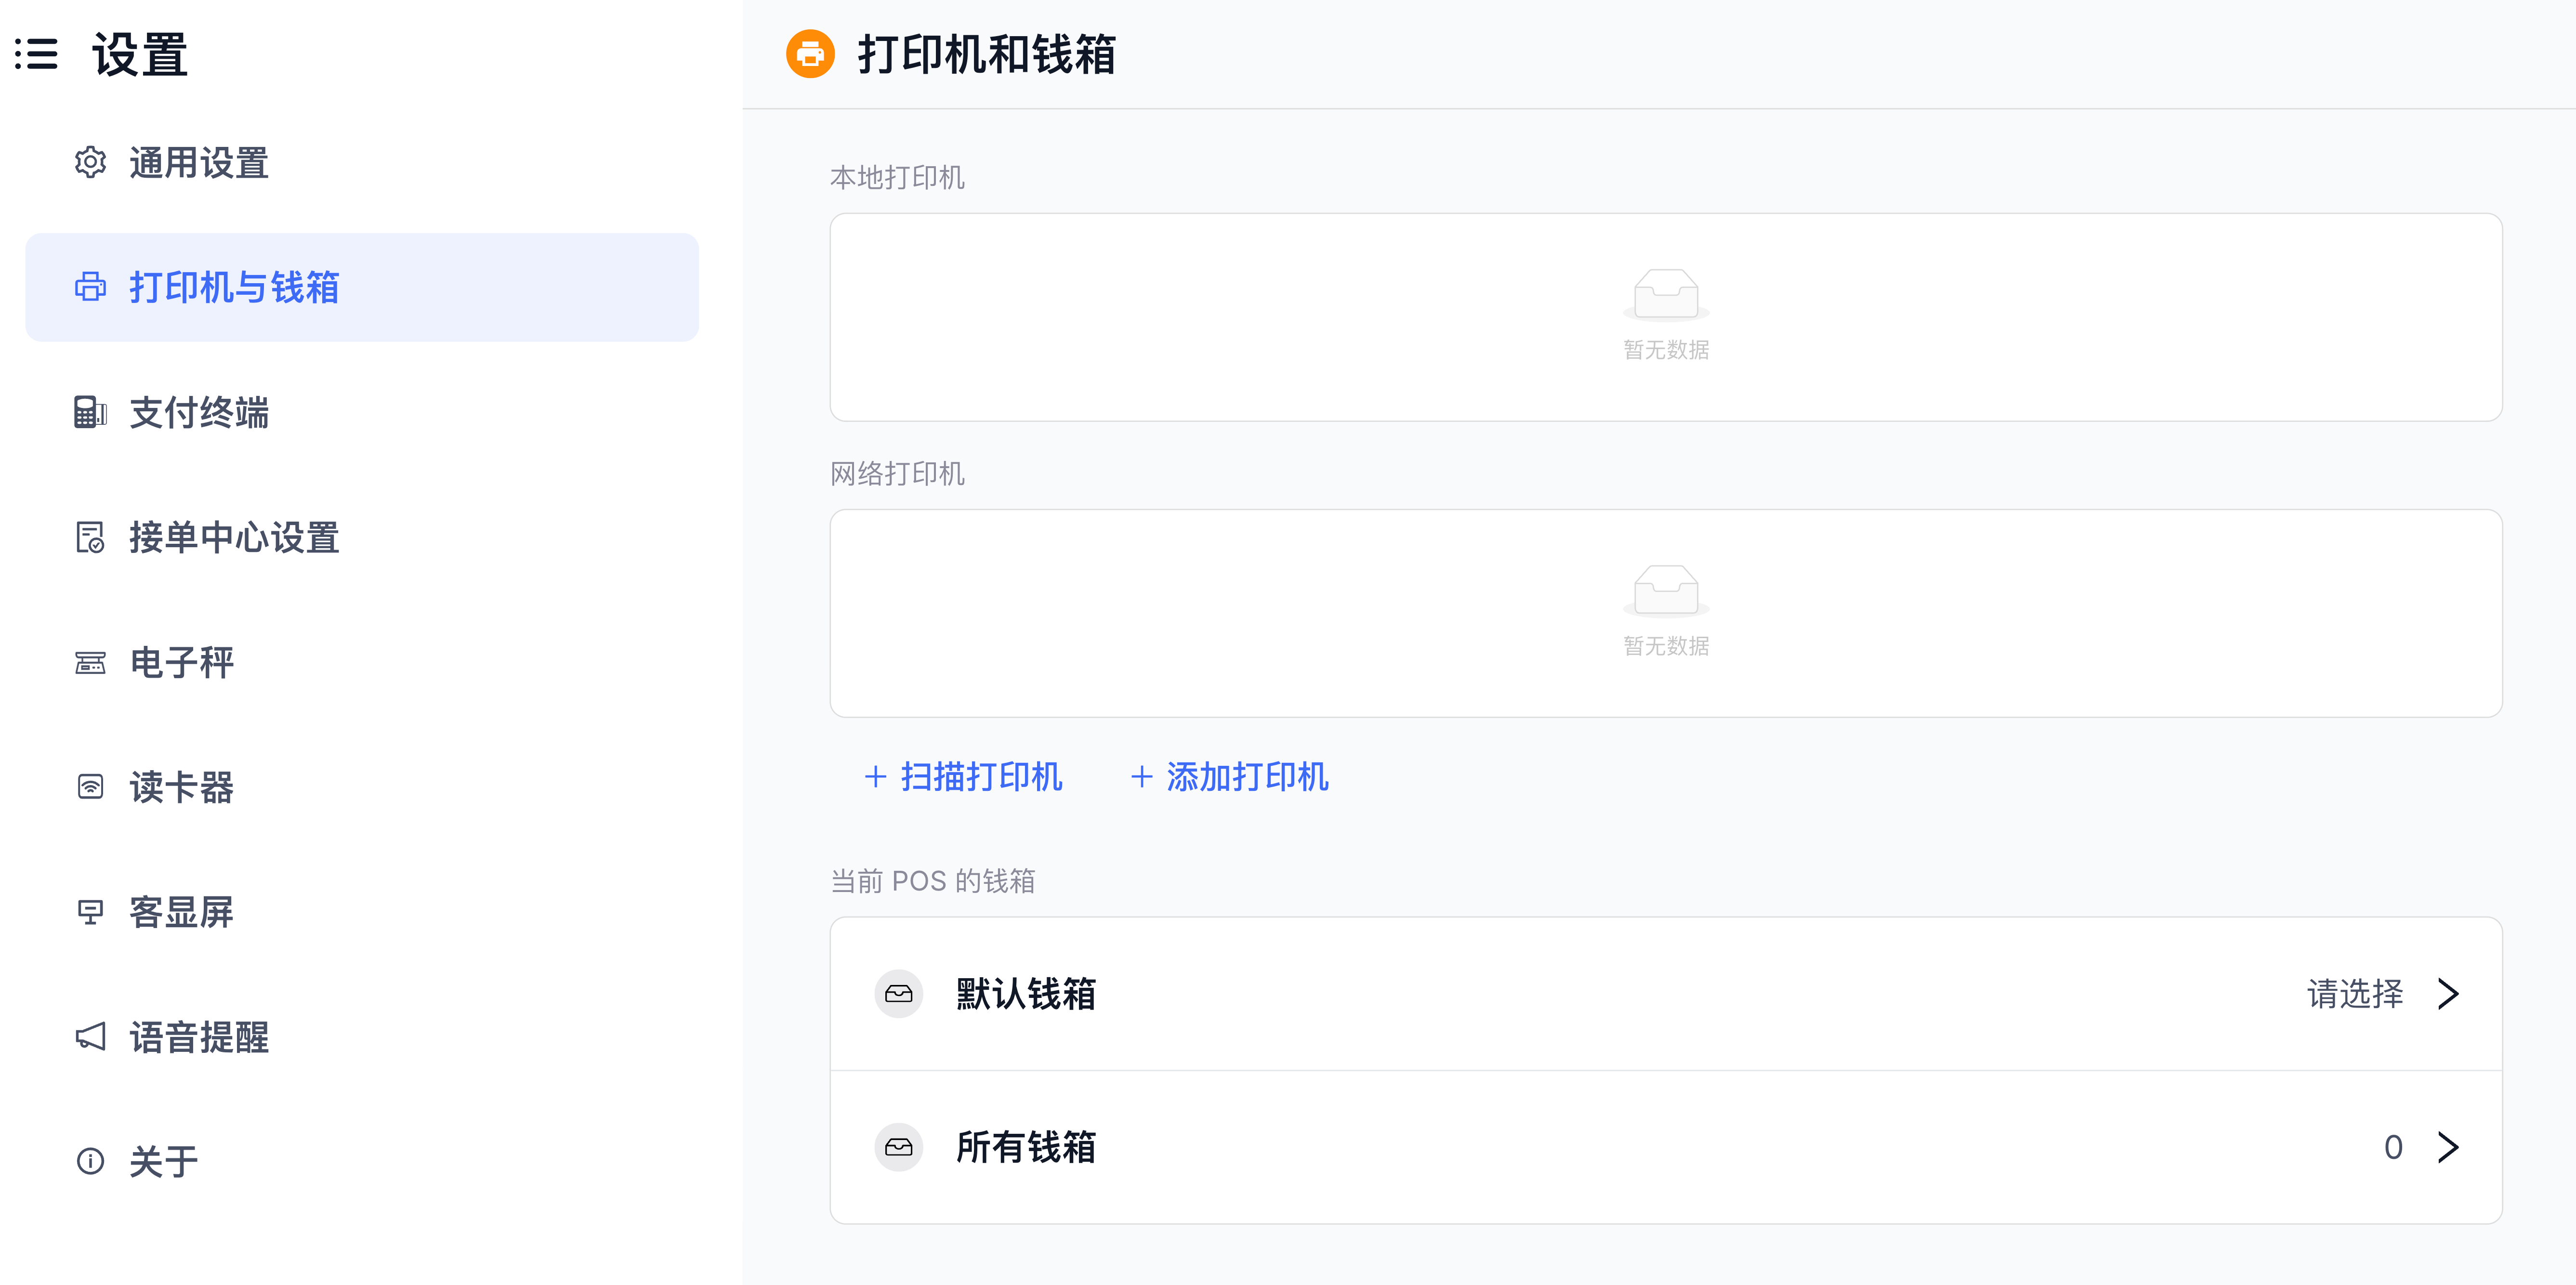Click the order center icon beside 接单中心设置
The height and width of the screenshot is (1285, 2576).
point(90,537)
